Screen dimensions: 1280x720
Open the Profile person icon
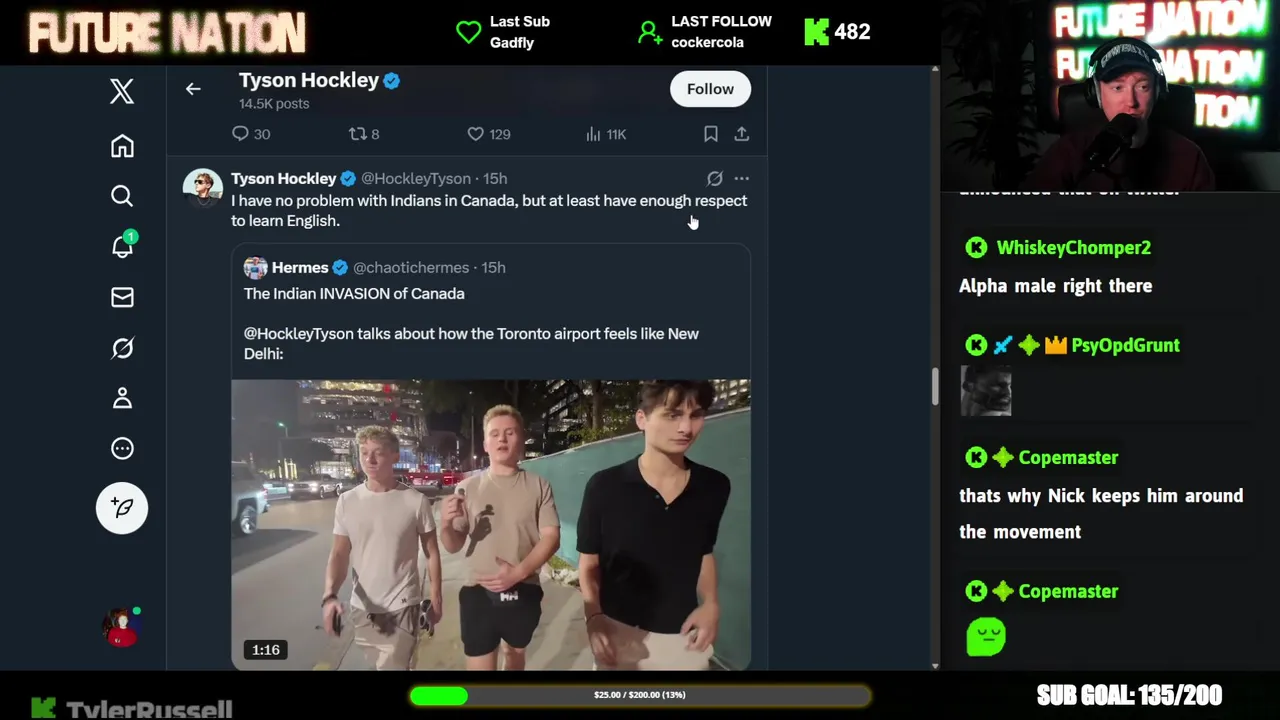tap(122, 398)
